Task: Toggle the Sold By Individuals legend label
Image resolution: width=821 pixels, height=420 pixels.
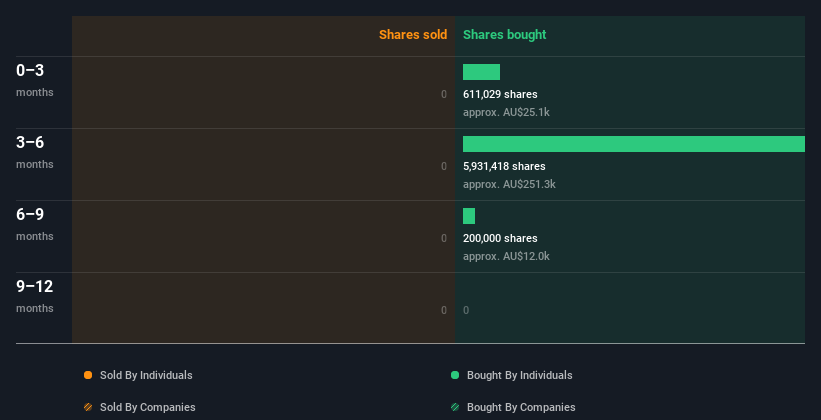Action: coord(146,375)
